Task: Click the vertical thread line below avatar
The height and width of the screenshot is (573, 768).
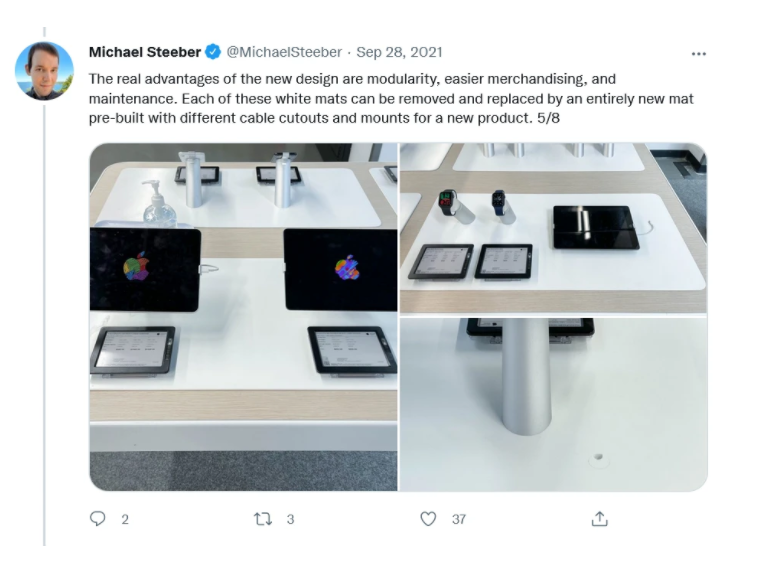Action: tap(44, 325)
